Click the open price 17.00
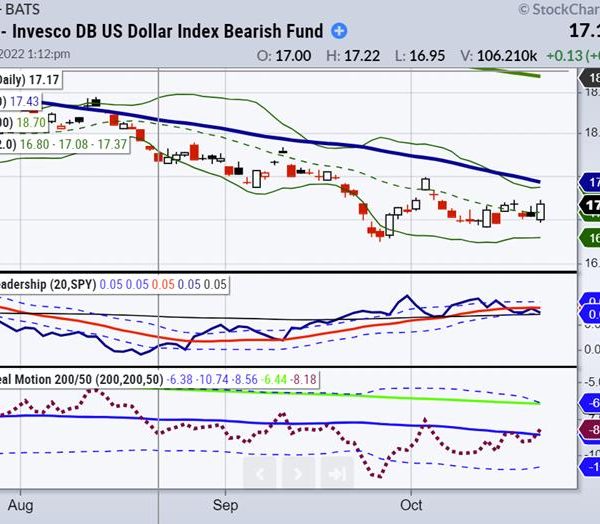This screenshot has width=600, height=524. [x=293, y=56]
